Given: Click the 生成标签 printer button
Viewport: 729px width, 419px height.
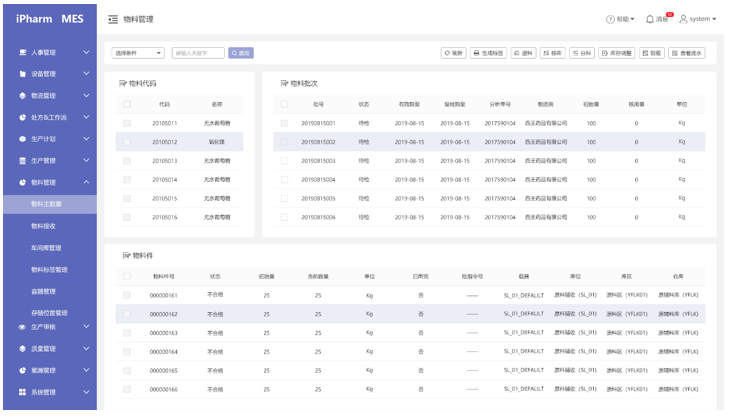Looking at the screenshot, I should [x=488, y=53].
